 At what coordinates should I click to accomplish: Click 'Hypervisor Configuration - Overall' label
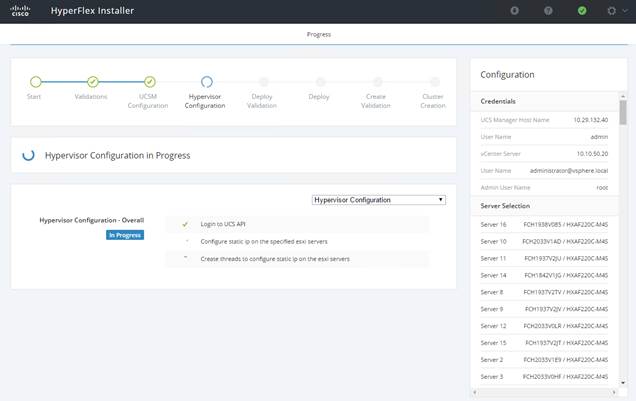[x=92, y=220]
